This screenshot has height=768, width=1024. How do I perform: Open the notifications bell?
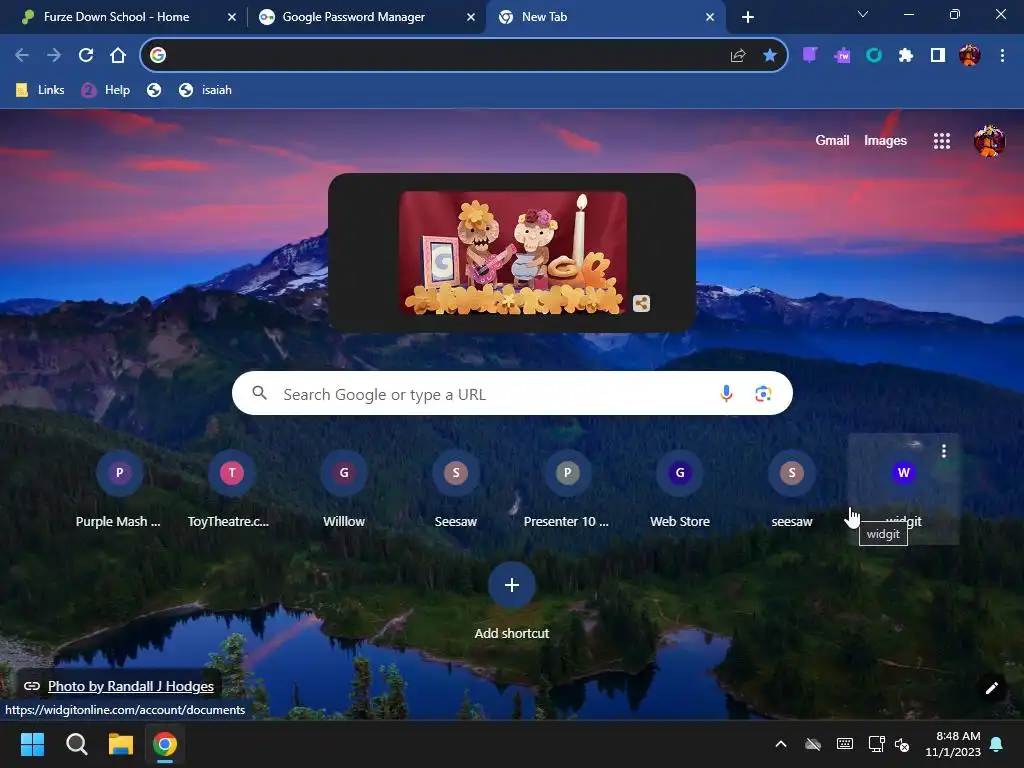(x=997, y=744)
